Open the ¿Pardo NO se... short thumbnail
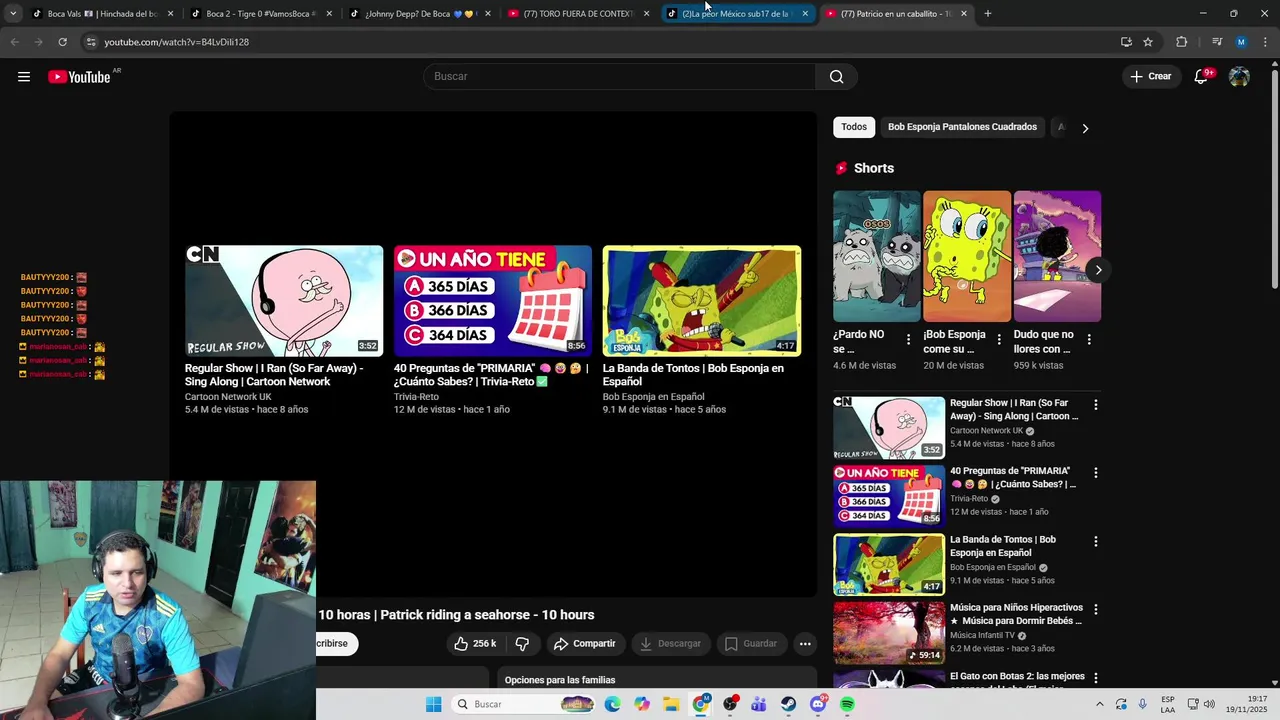 (877, 256)
